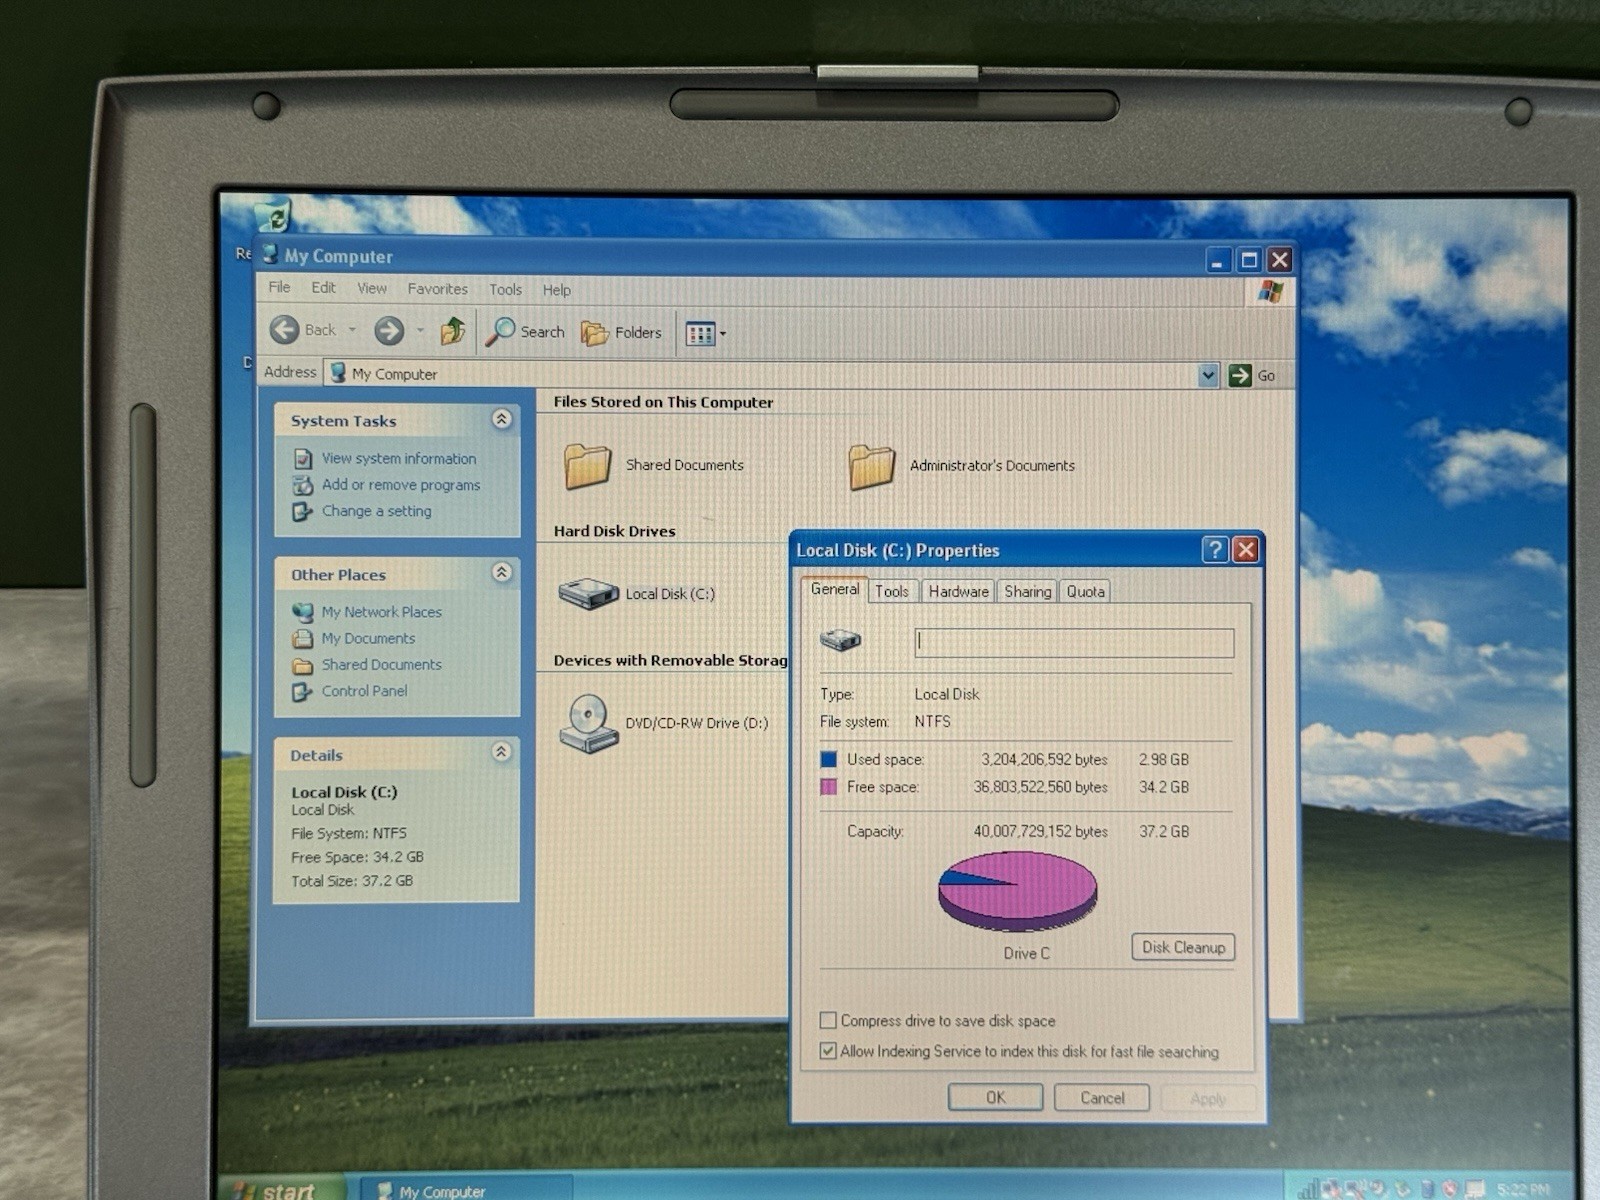Open the Views dropdown arrow

coord(723,334)
